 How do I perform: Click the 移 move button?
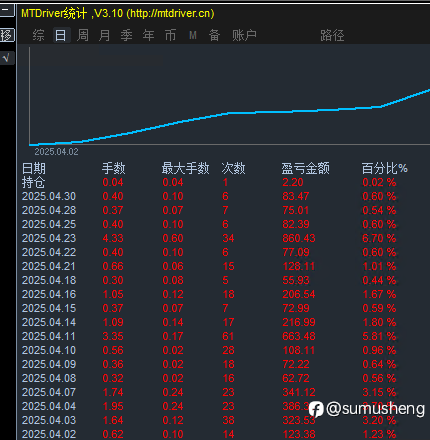(x=6, y=35)
